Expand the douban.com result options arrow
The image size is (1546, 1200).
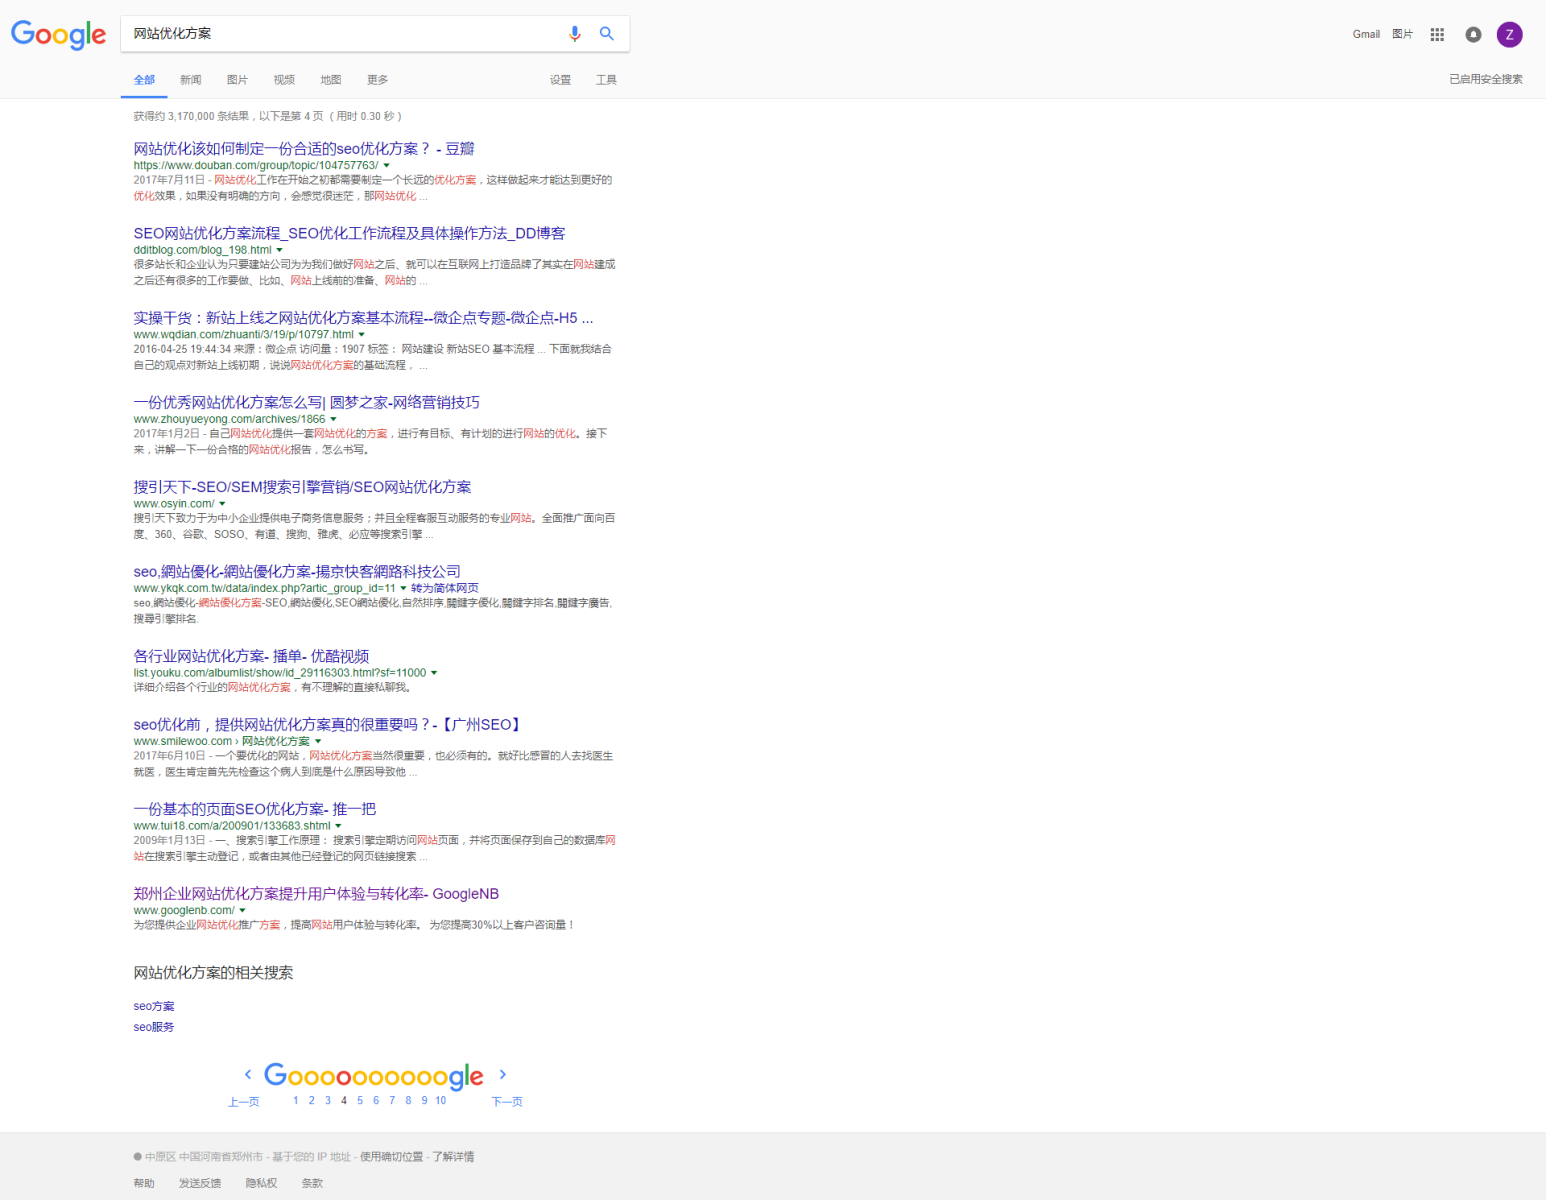[387, 166]
